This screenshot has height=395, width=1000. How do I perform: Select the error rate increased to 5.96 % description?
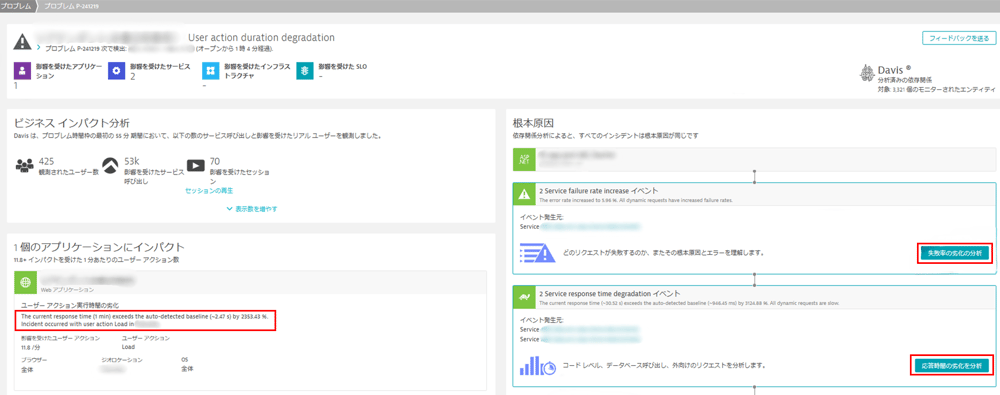tap(636, 200)
